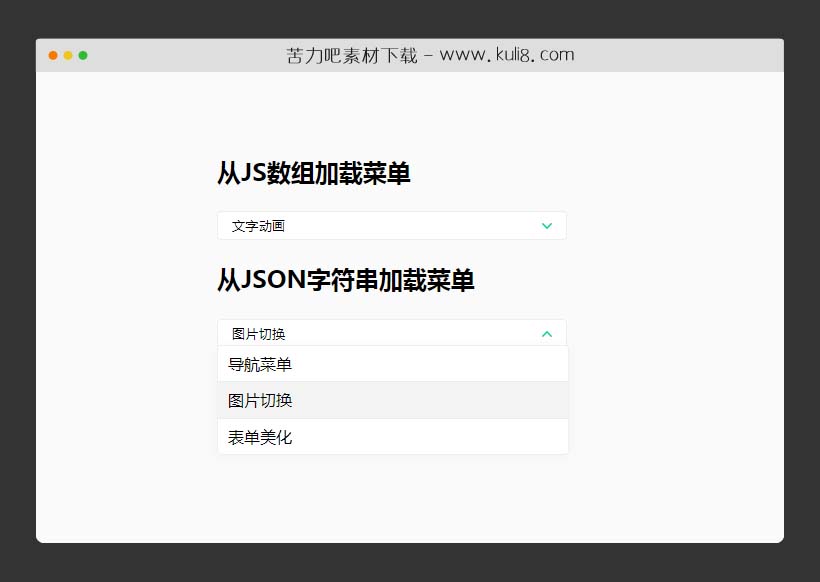Click the downward chevron next to 文字动画

547,225
